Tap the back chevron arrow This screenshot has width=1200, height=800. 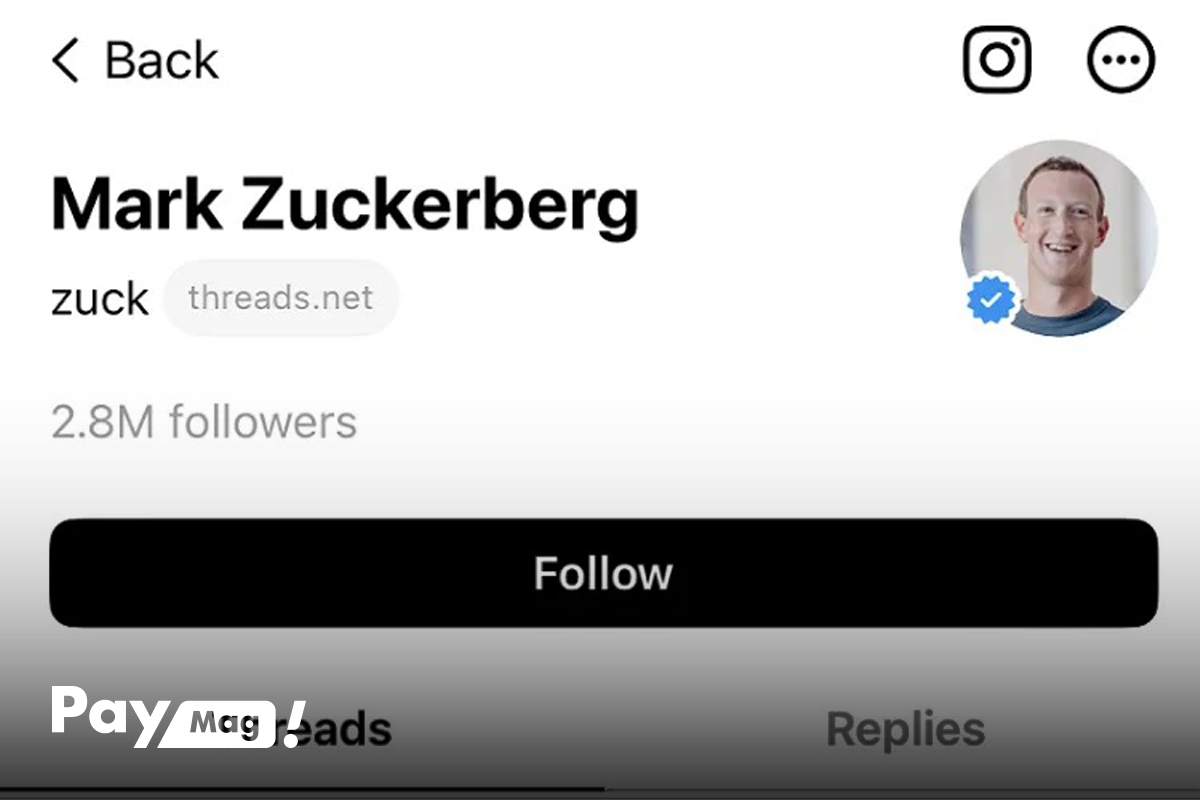65,61
